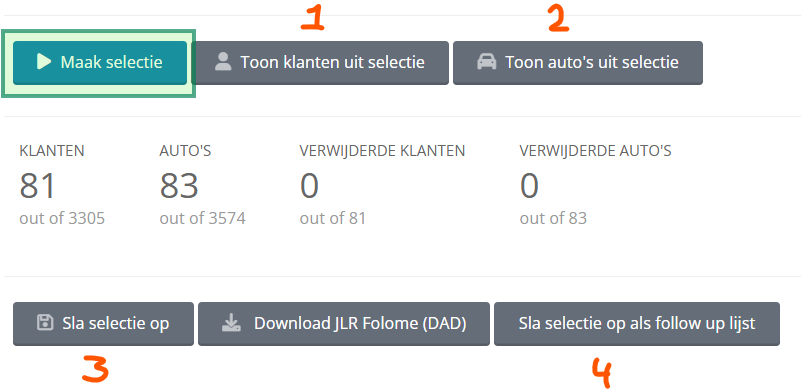This screenshot has height=389, width=801.
Task: Click the KLANTEN heading label
Action: 52,151
